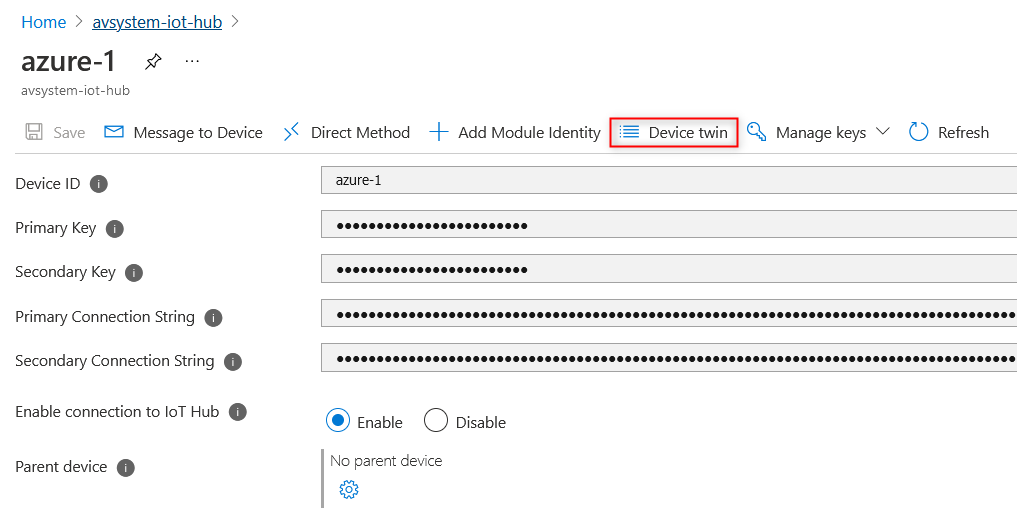
Task: Click the Save button label
Action: pos(69,133)
